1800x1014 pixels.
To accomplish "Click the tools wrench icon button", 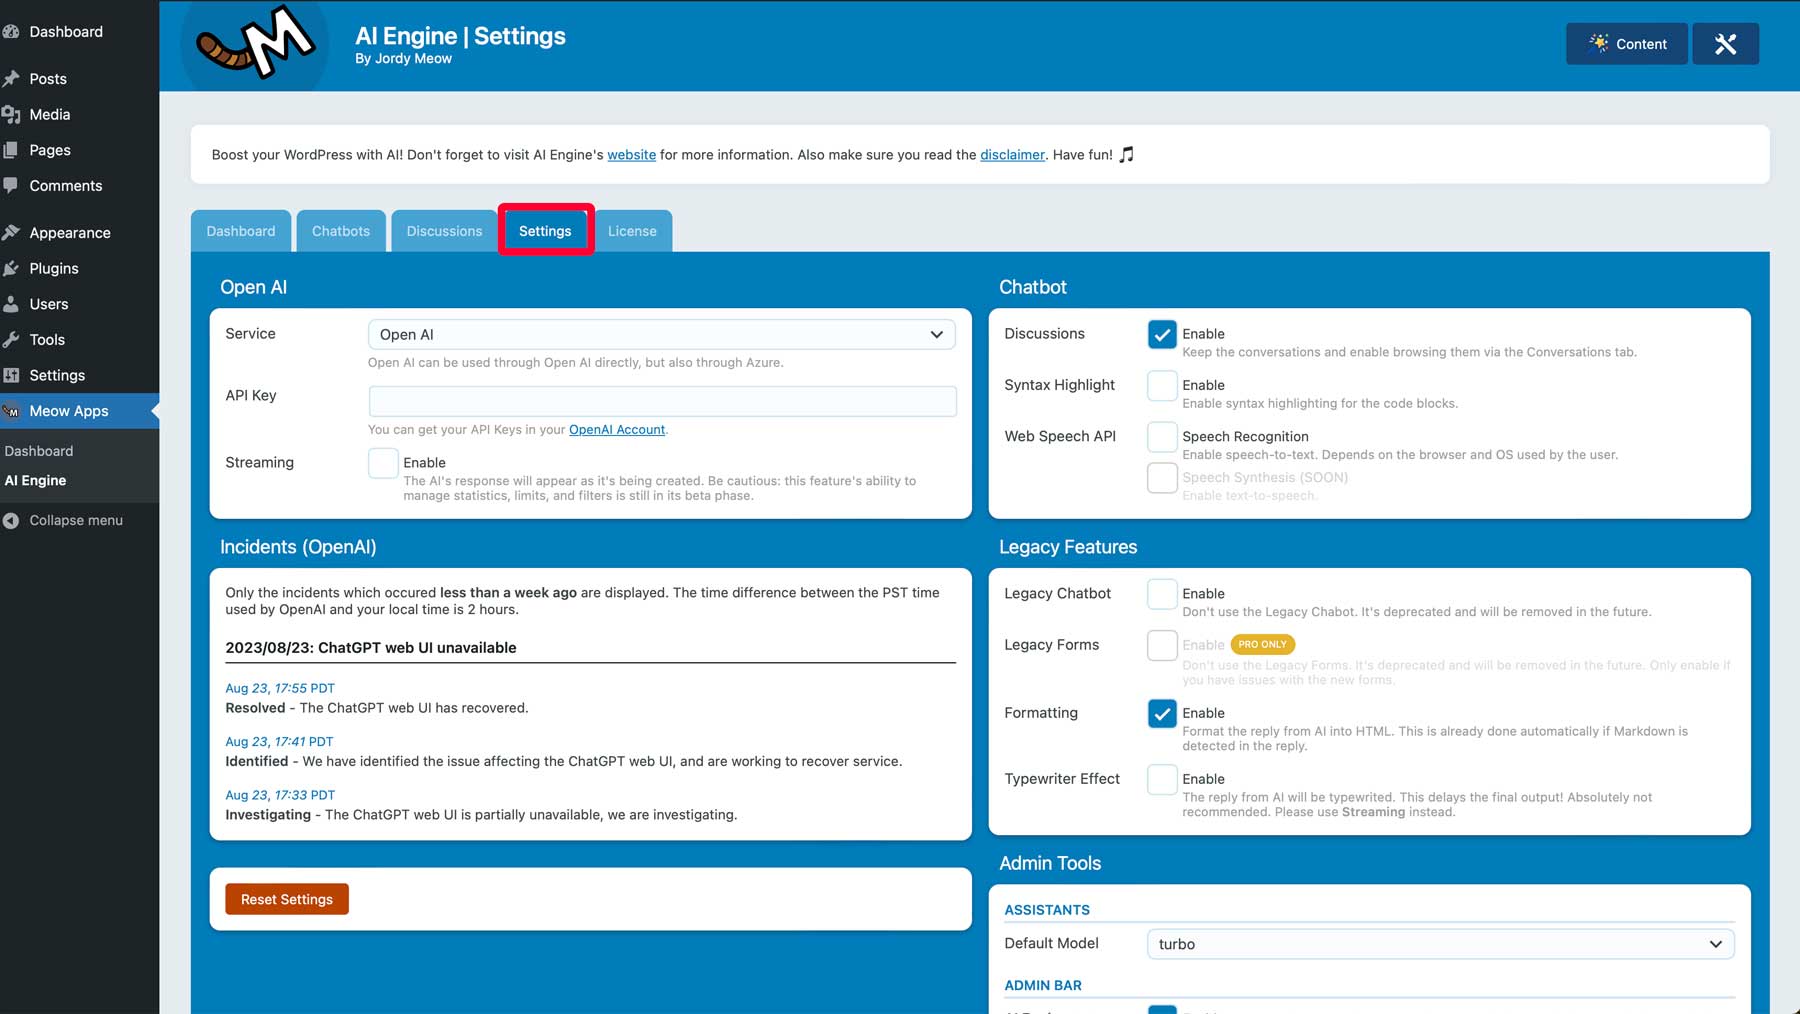I will coord(1725,44).
